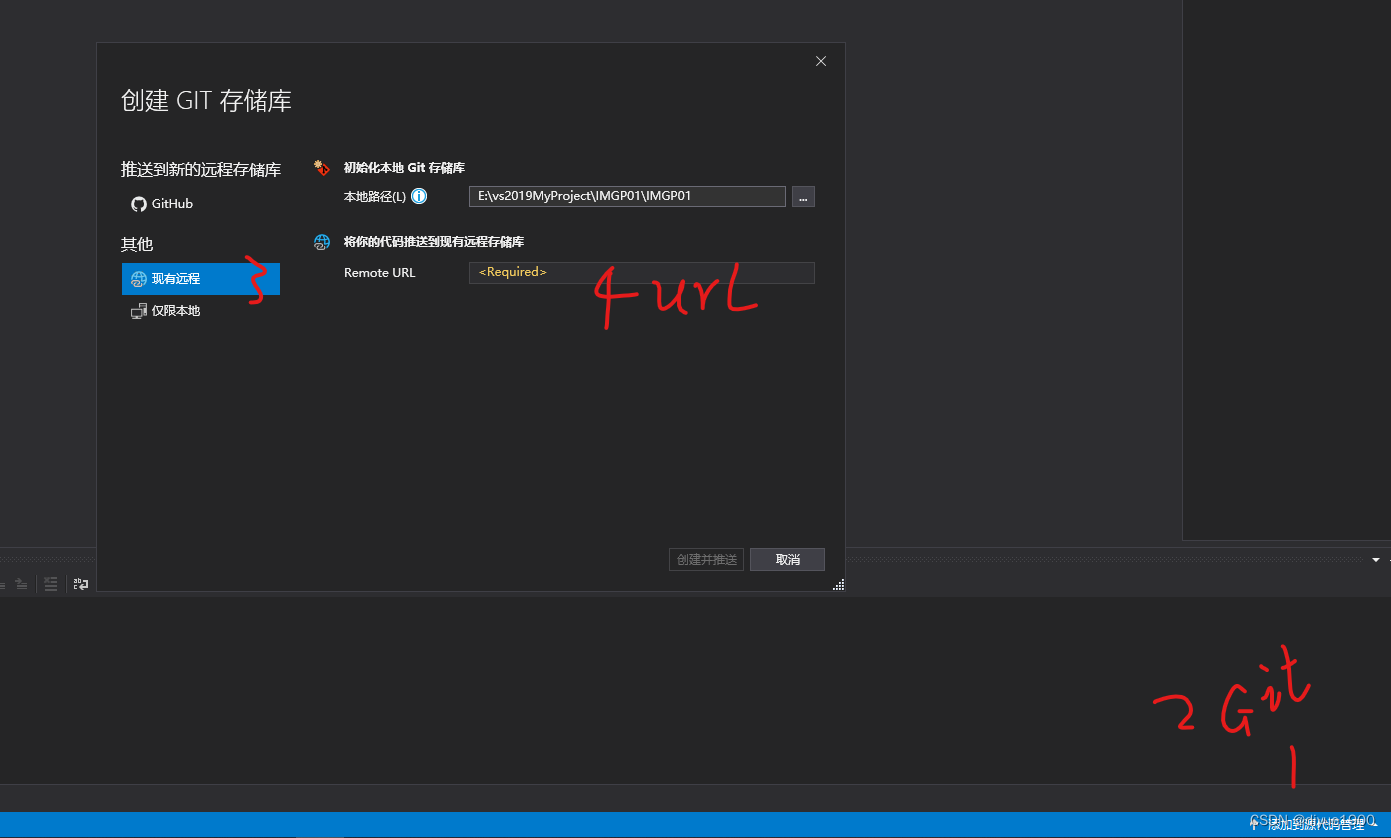
Task: Click the clear all icon in output toolbar
Action: tap(51, 584)
